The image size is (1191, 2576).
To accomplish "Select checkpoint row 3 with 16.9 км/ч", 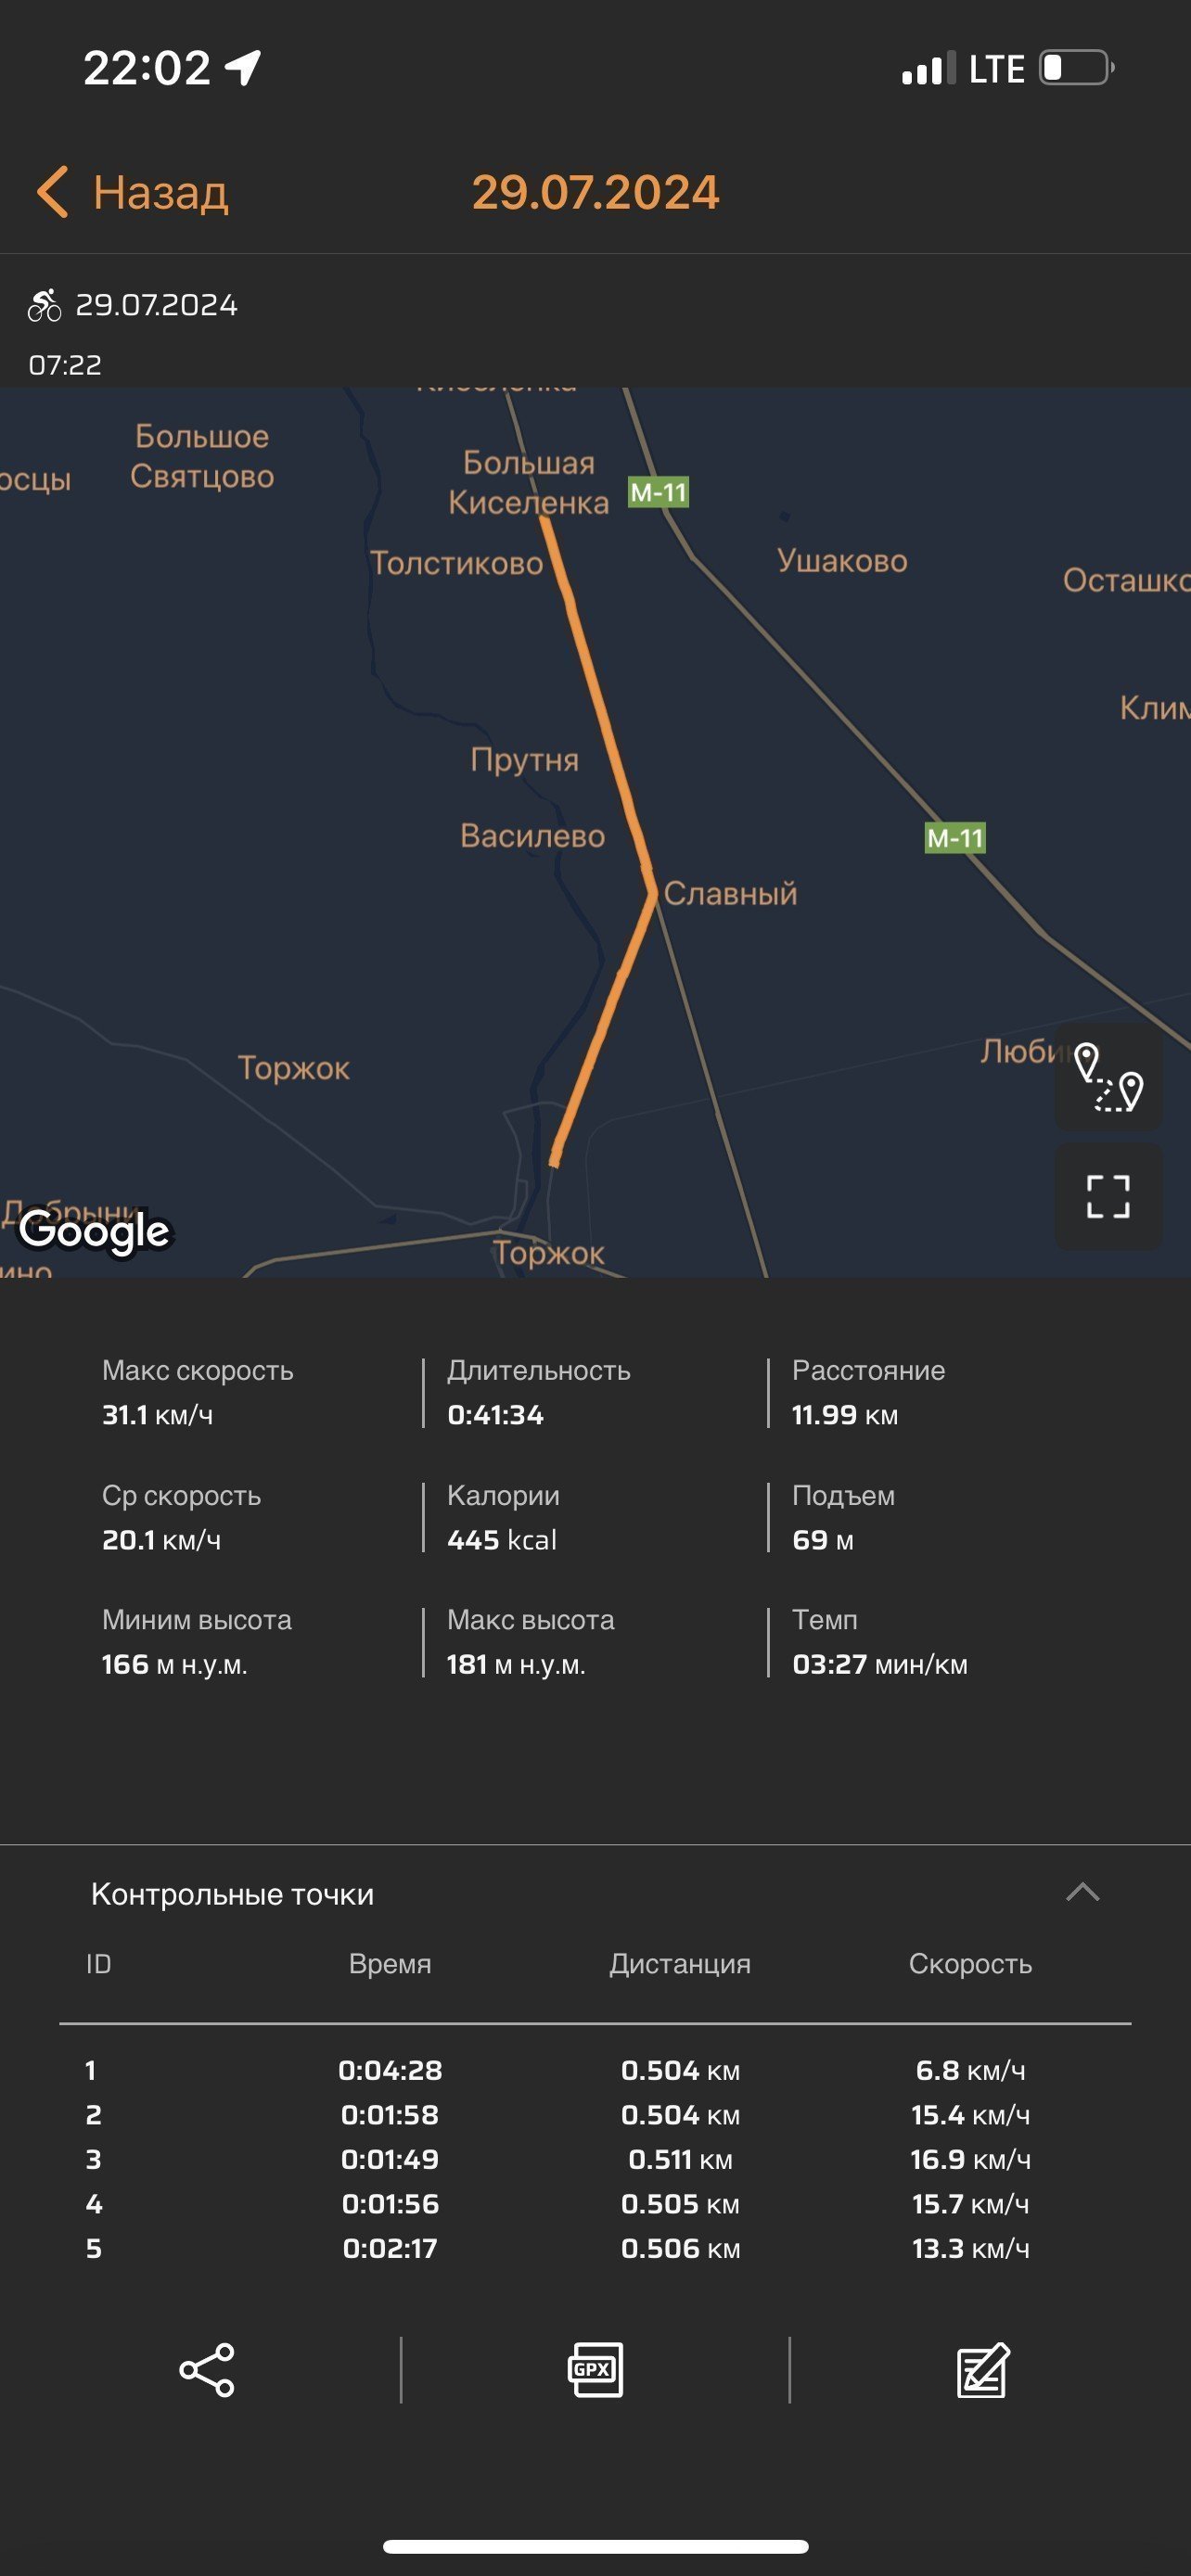I will click(x=595, y=2159).
